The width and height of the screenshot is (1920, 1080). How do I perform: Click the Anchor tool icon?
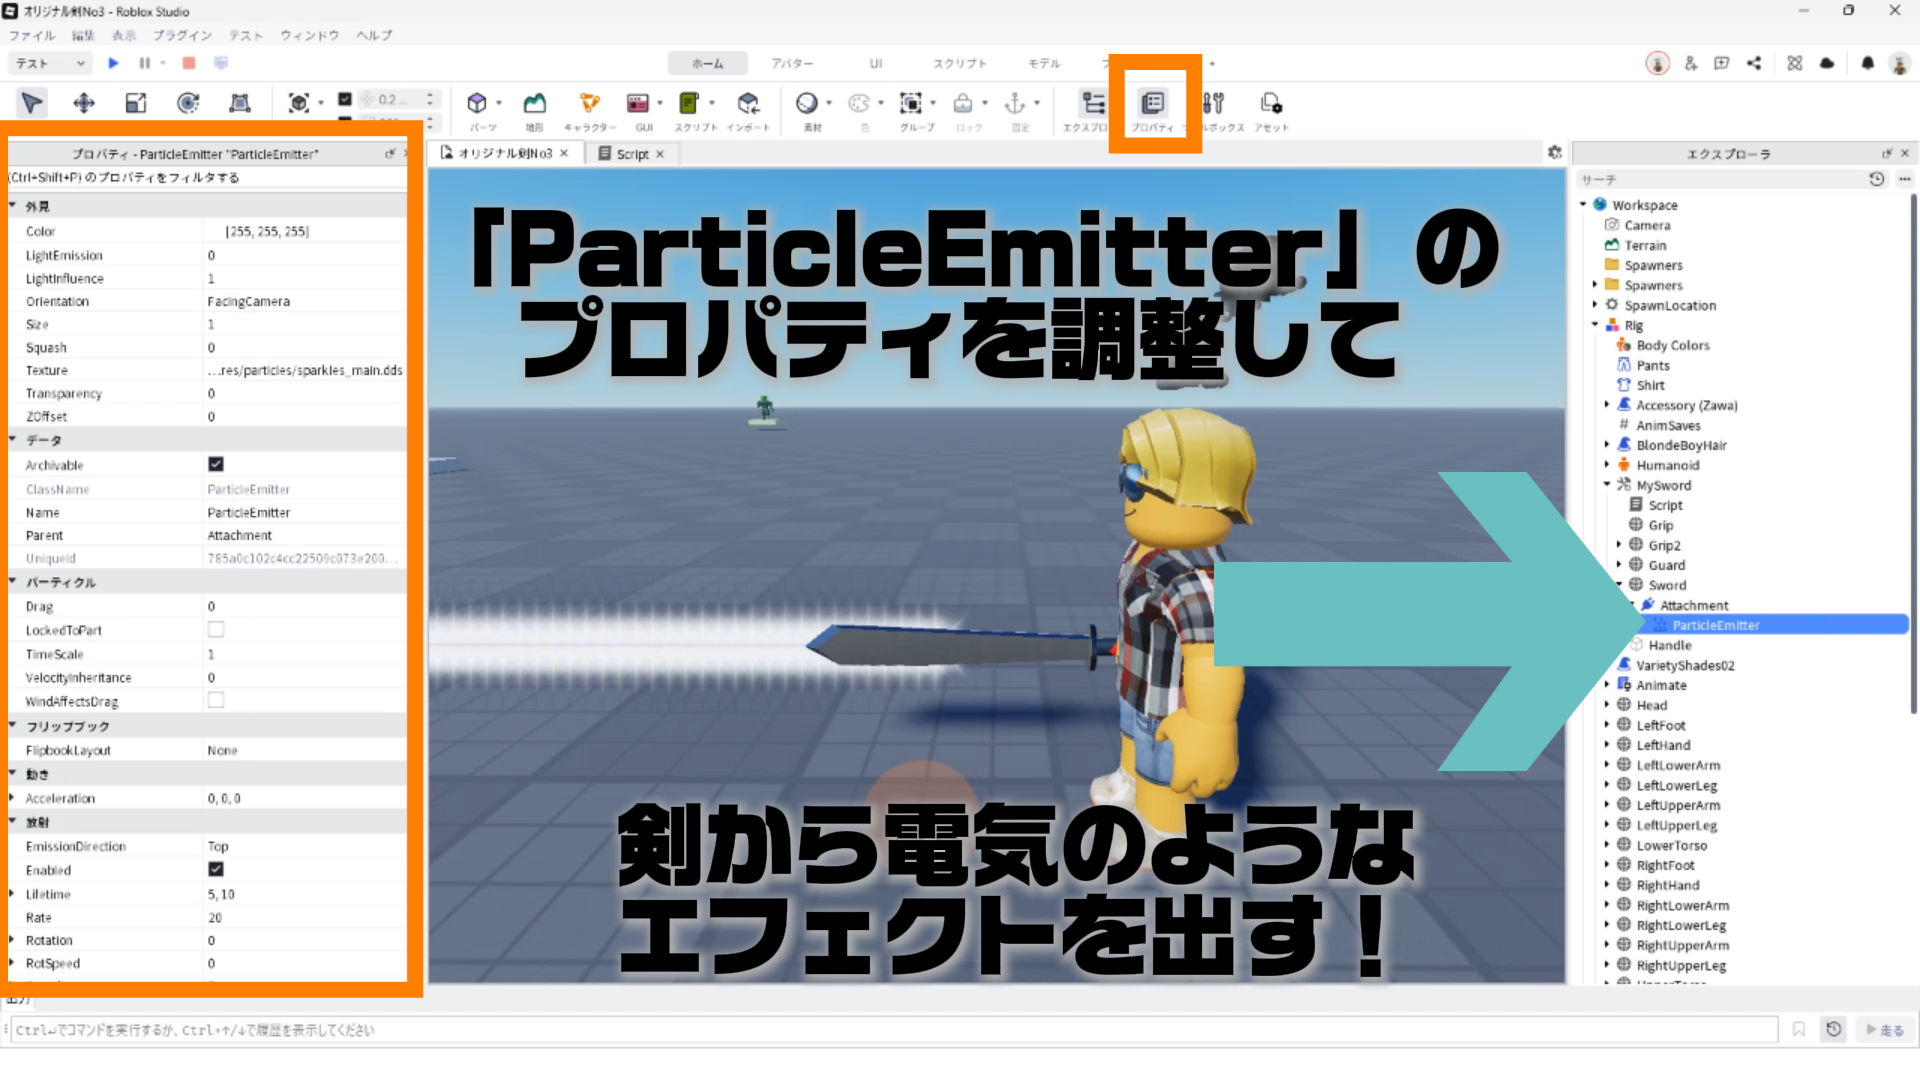pos(1015,104)
